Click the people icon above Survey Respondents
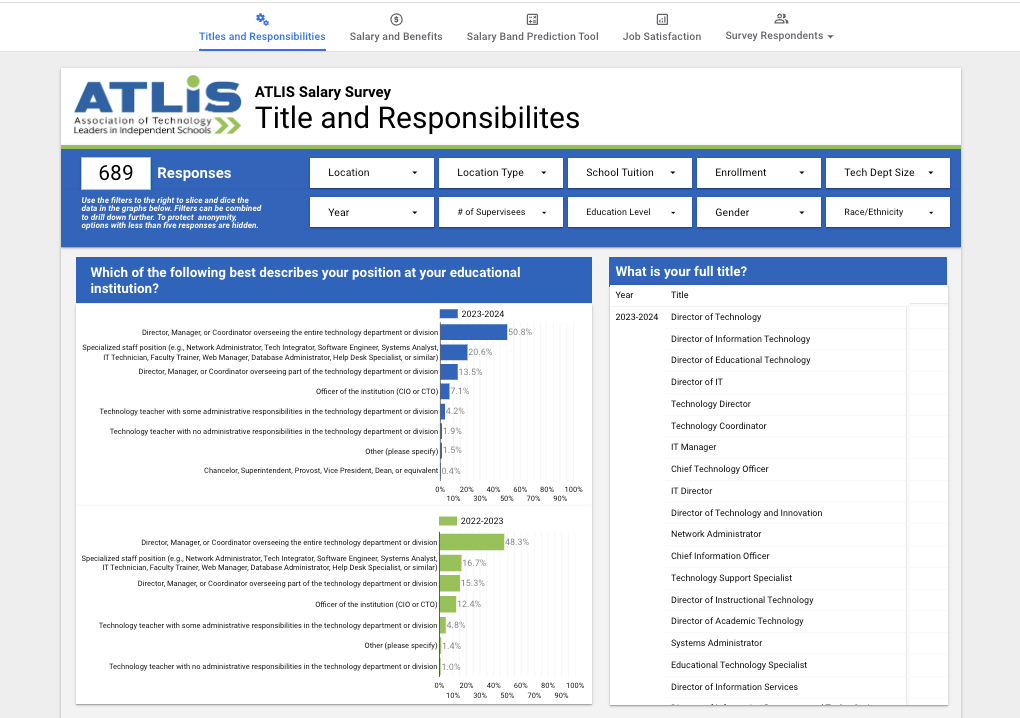The width and height of the screenshot is (1020, 718). tap(781, 19)
